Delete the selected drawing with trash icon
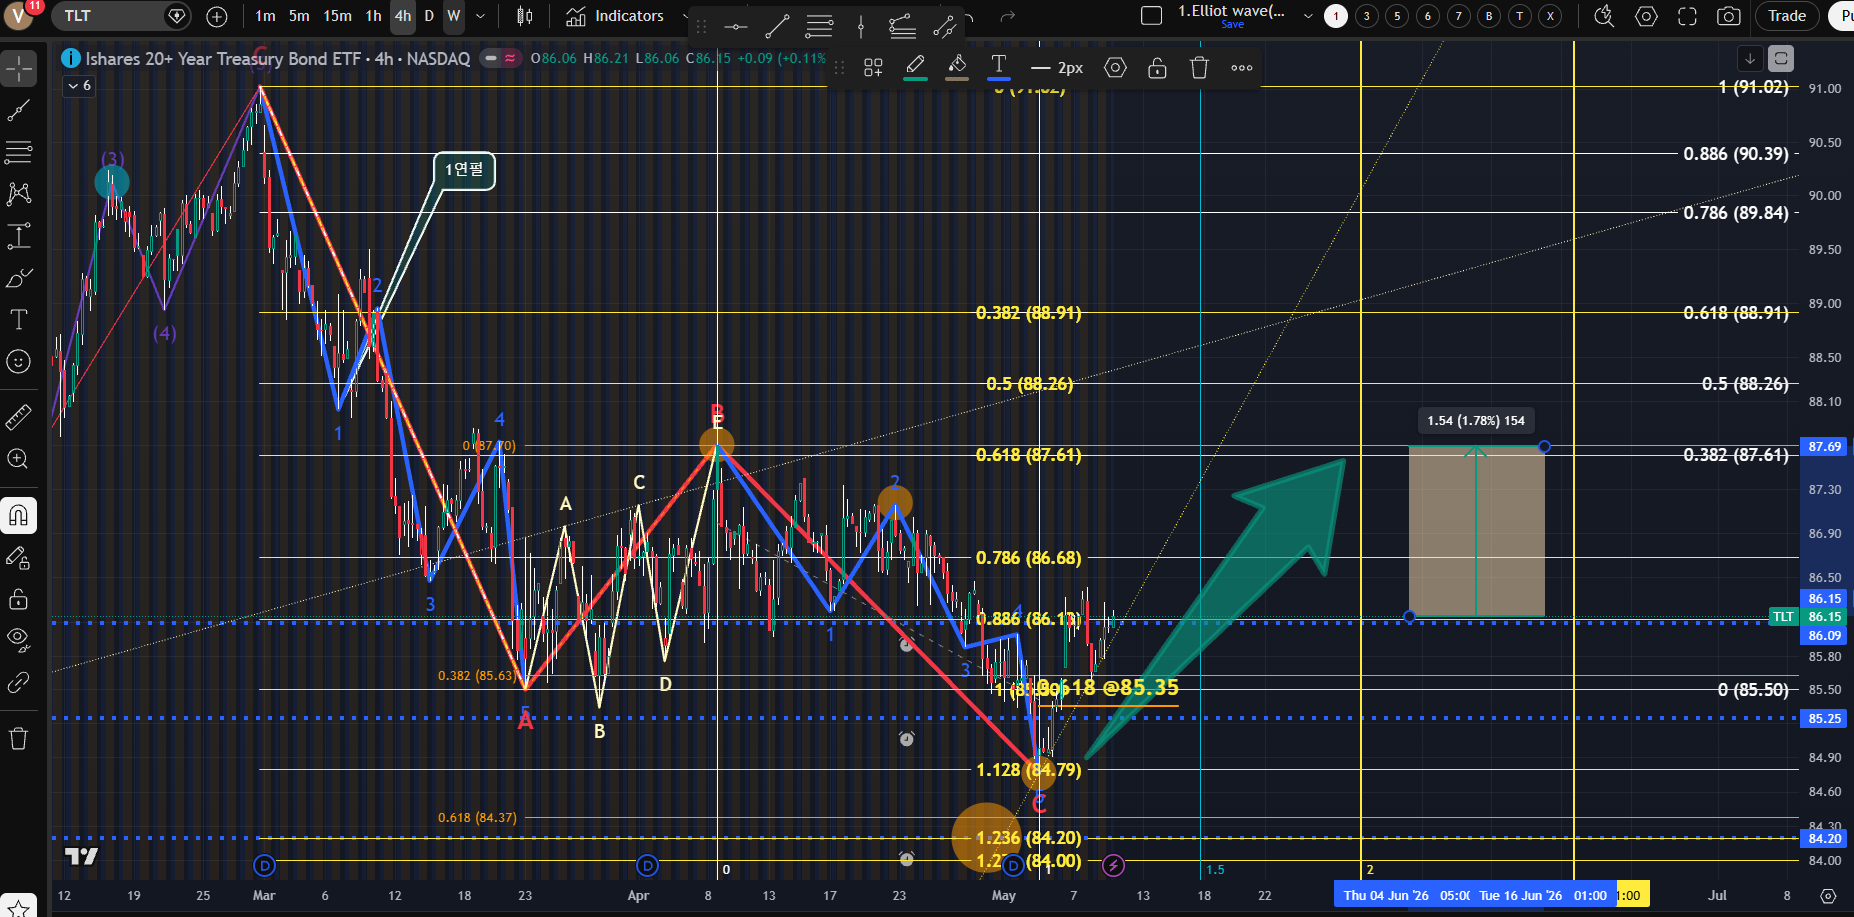1854x917 pixels. tap(1199, 68)
